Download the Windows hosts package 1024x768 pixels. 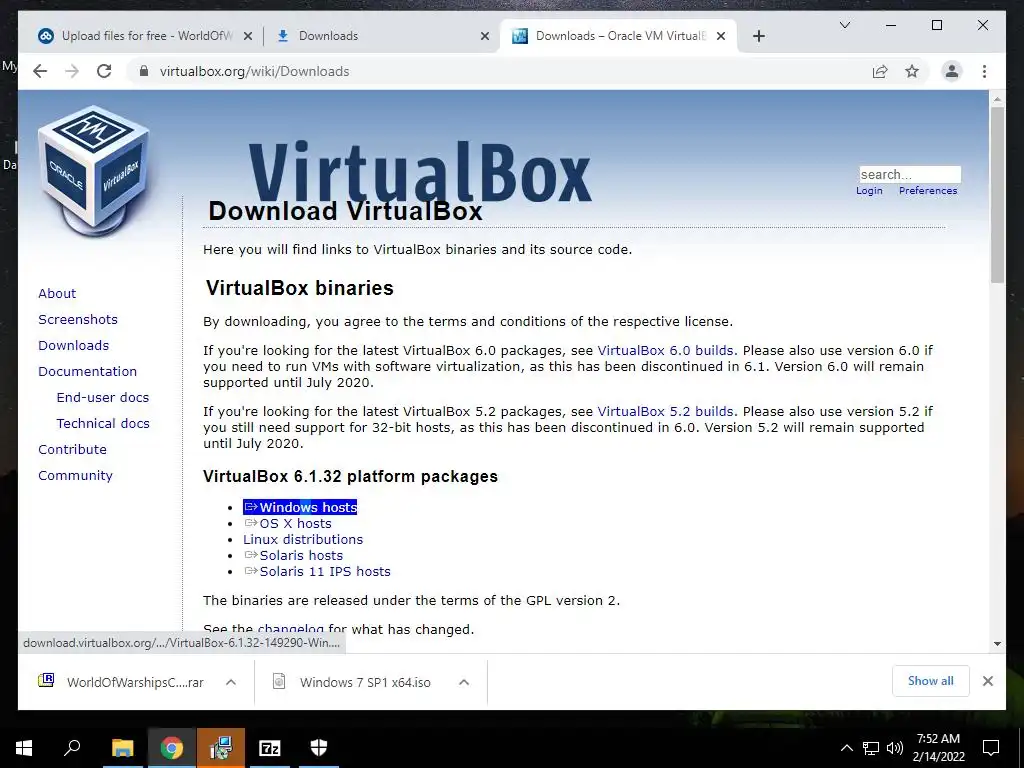(300, 507)
